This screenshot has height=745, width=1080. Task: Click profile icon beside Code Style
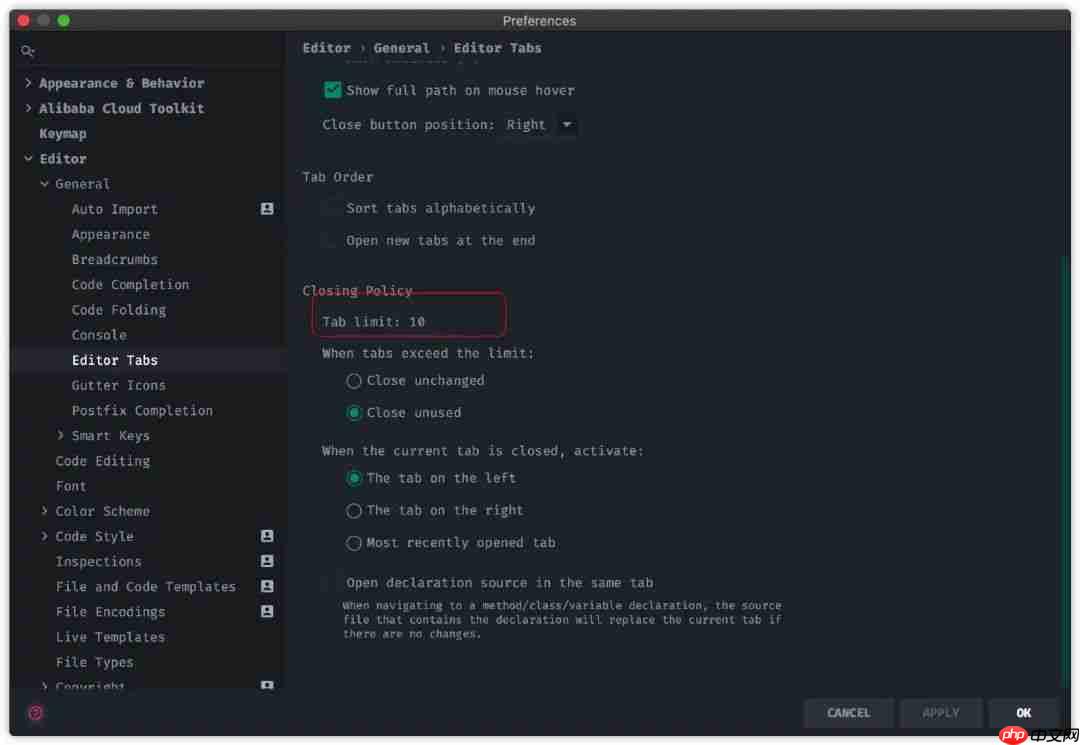pyautogui.click(x=267, y=536)
